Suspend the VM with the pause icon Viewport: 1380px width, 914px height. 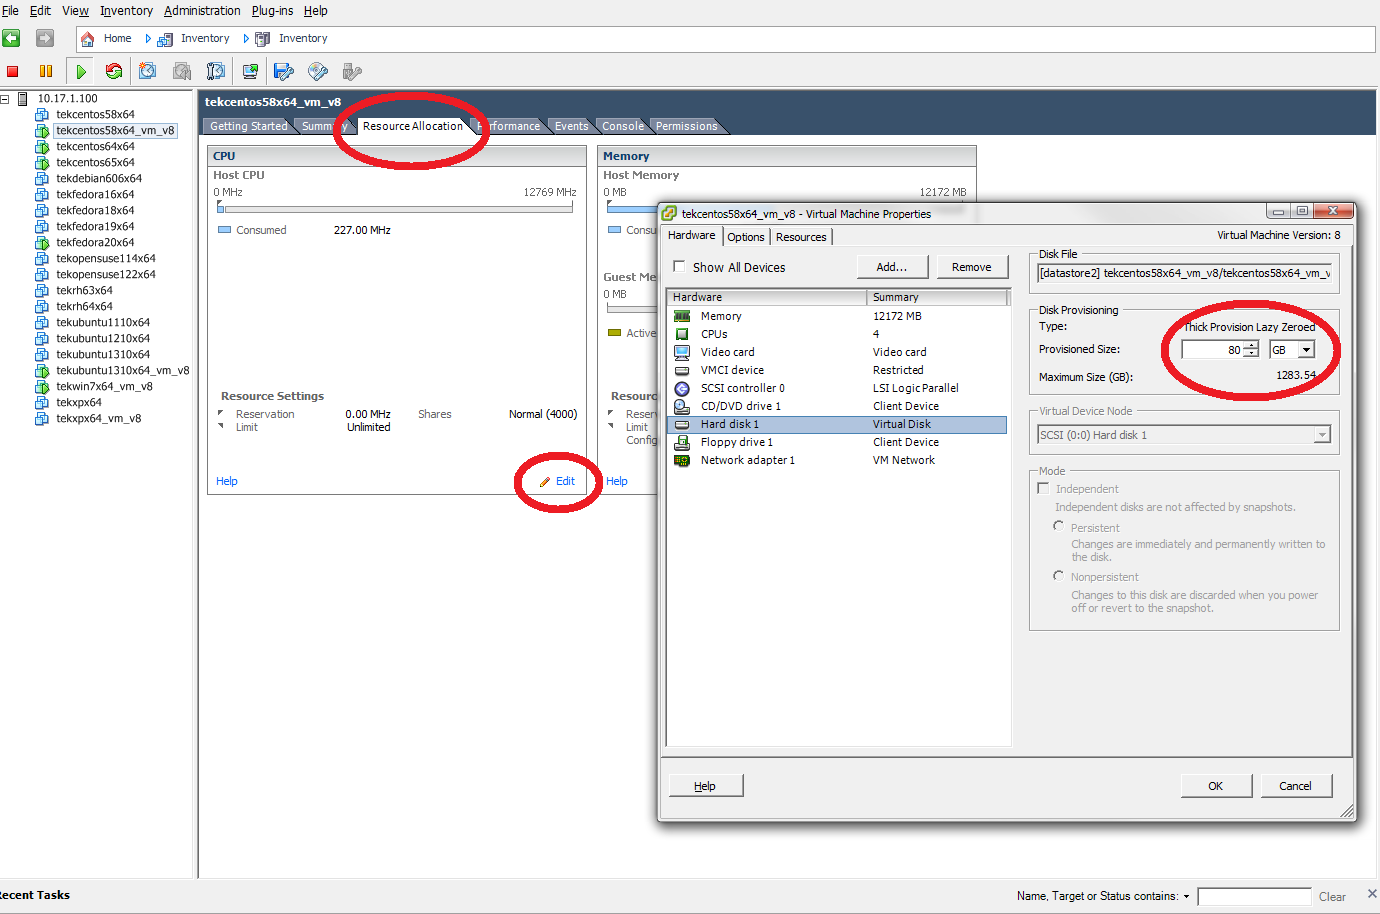click(46, 71)
